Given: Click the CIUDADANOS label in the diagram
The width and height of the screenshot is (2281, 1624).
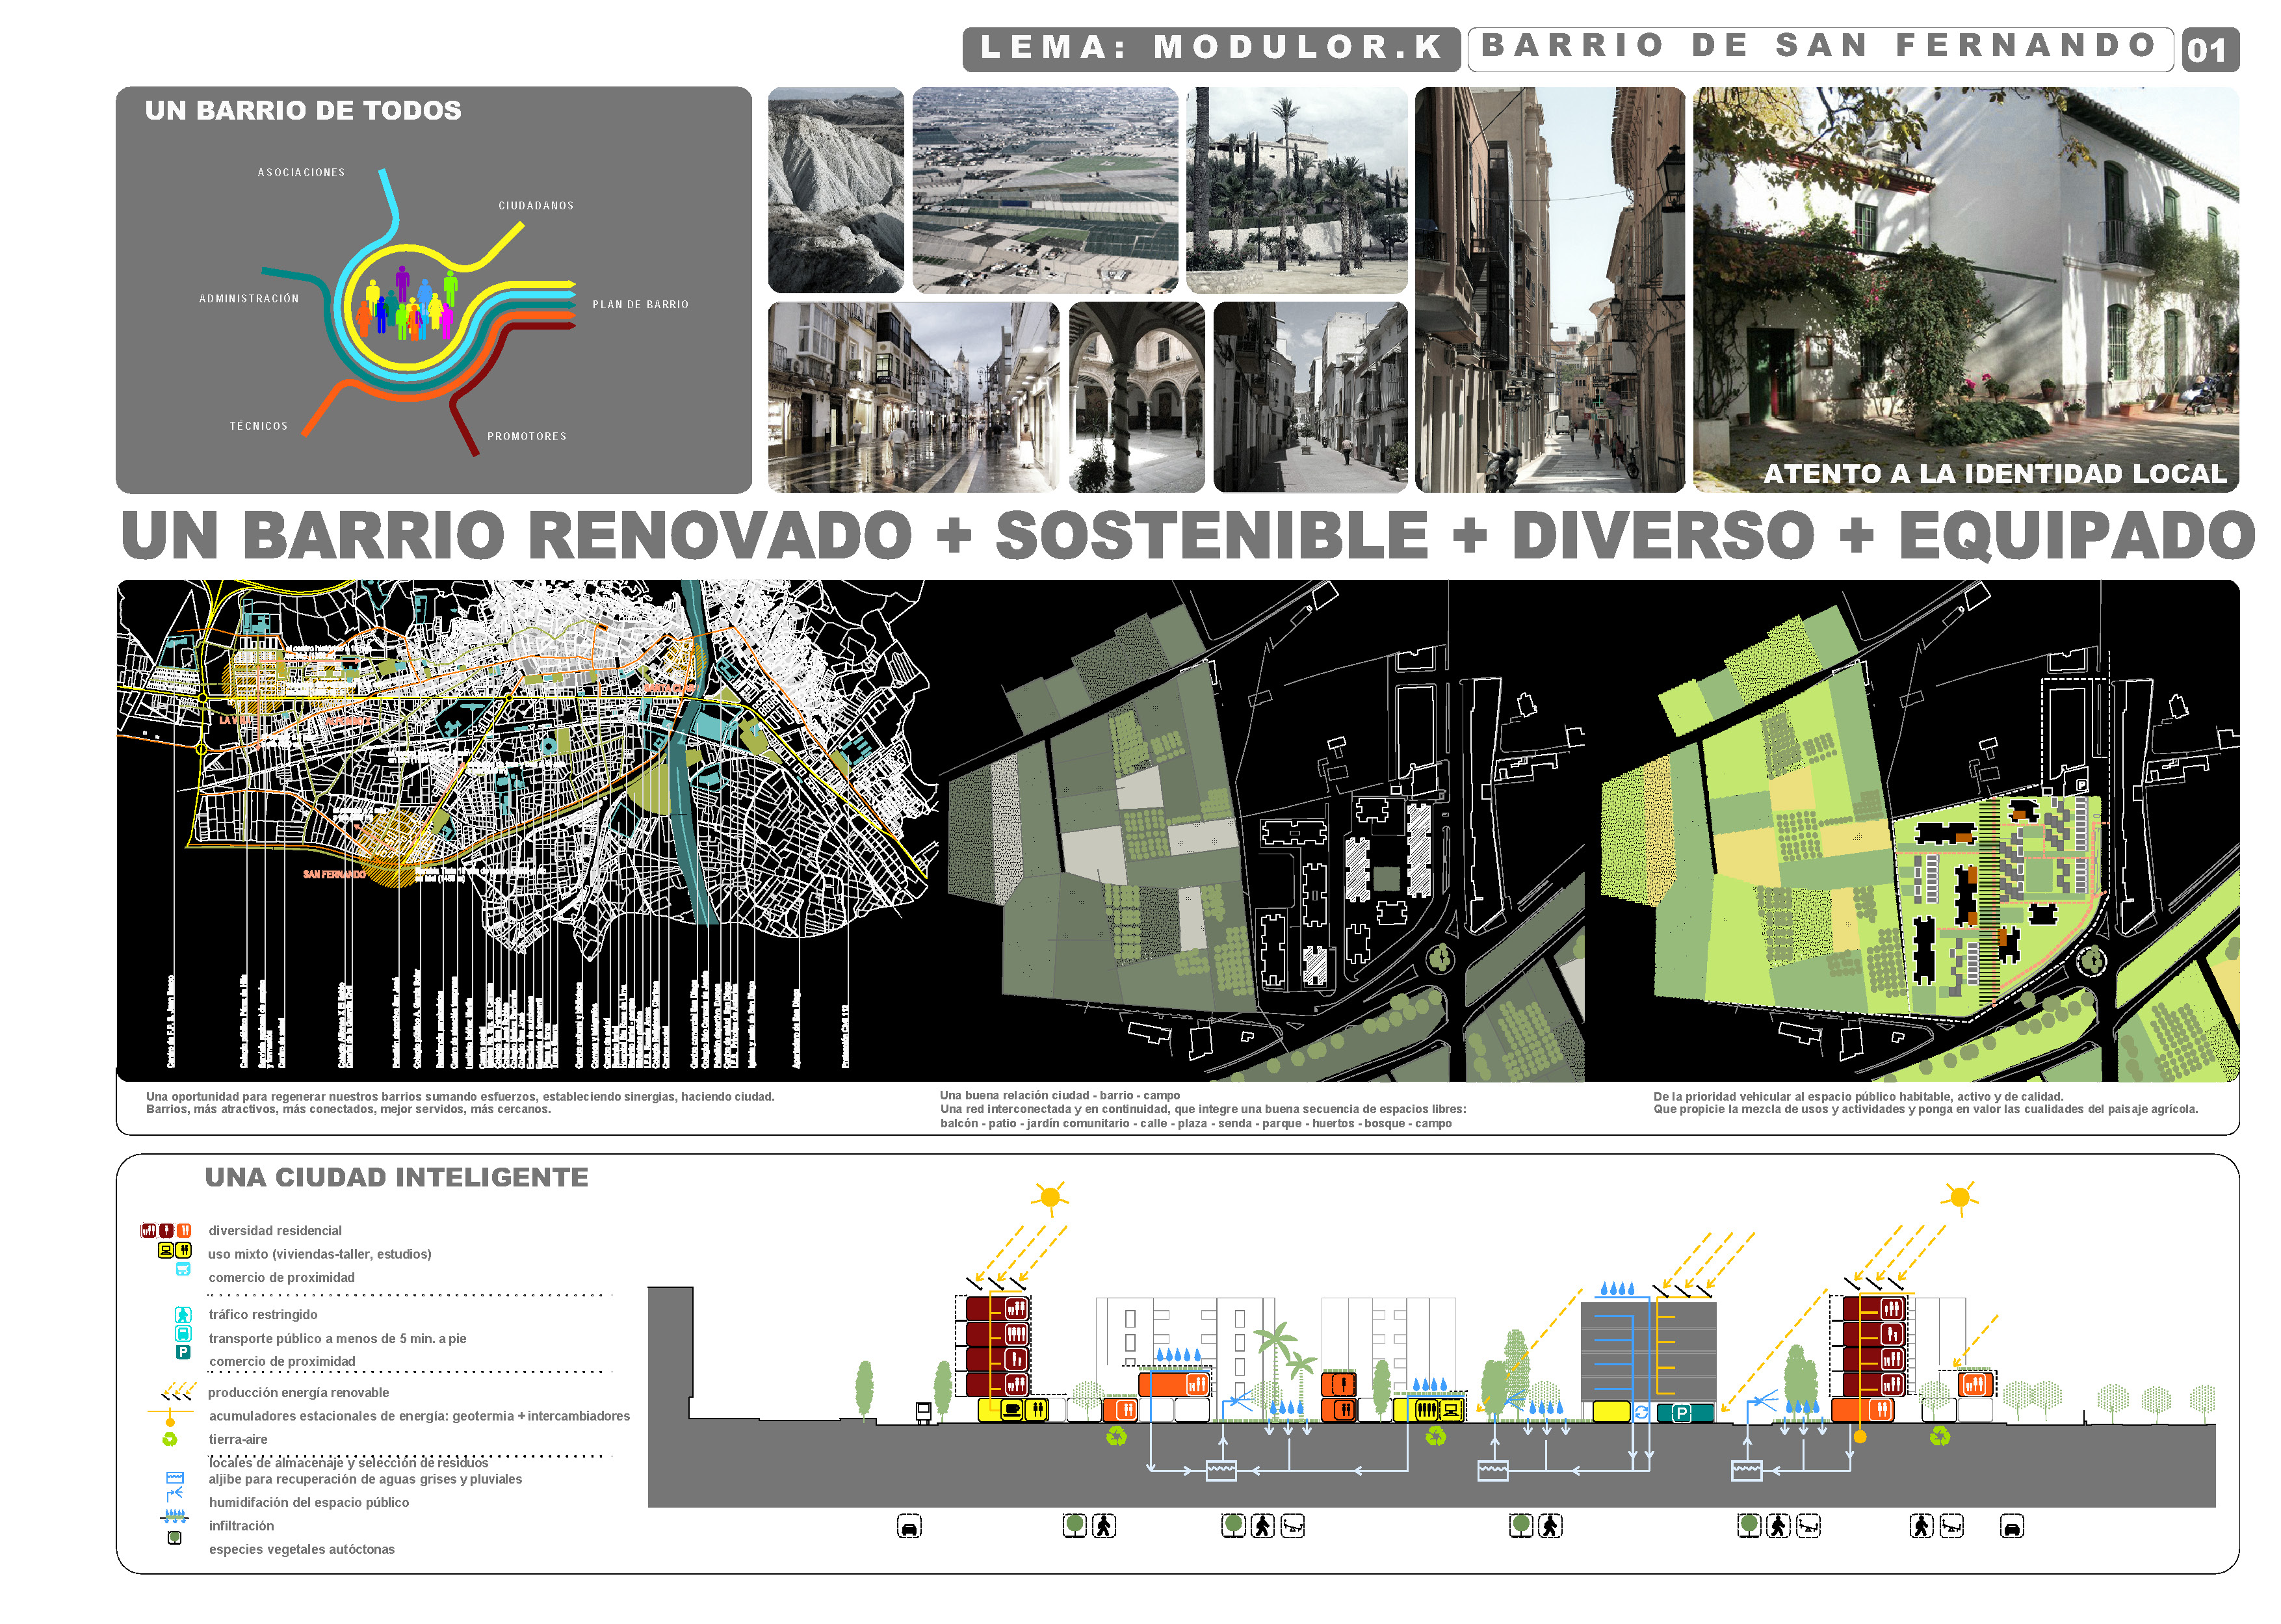Looking at the screenshot, I should (536, 206).
